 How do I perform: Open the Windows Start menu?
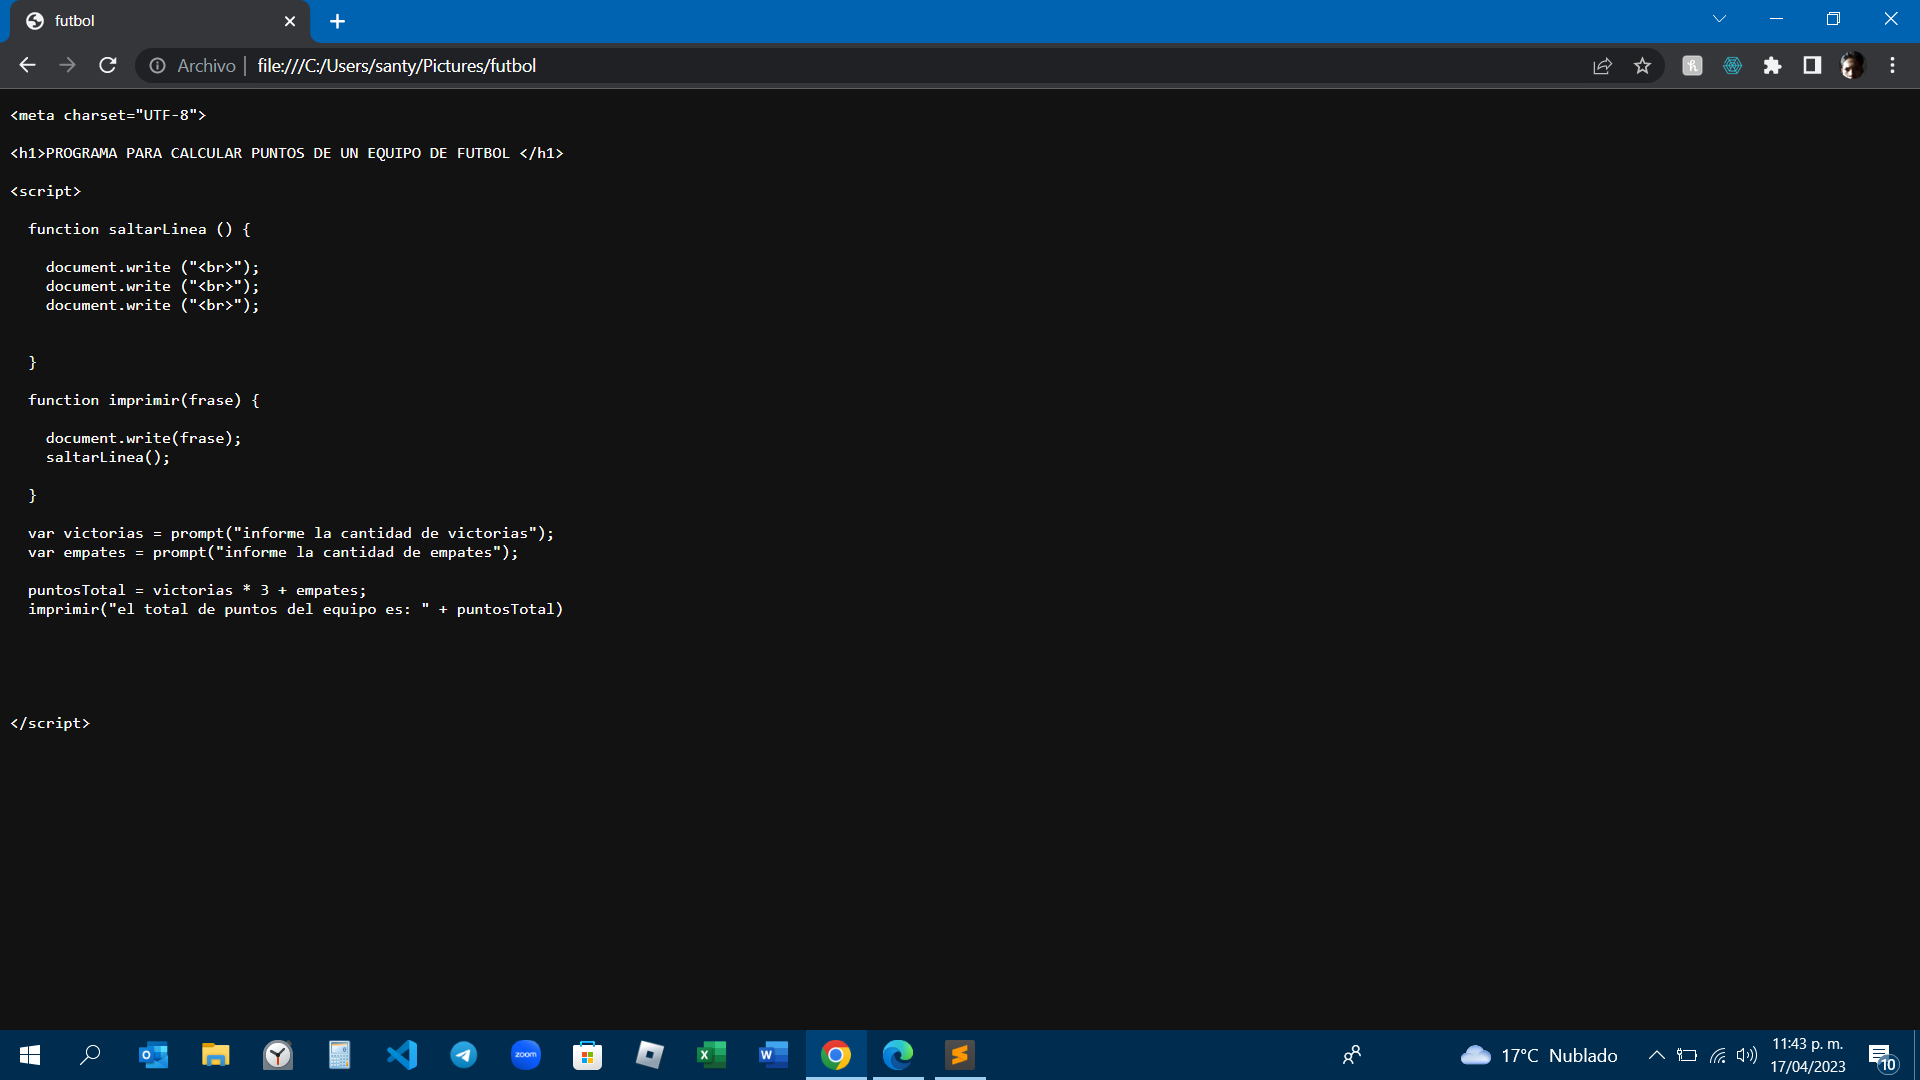30,1055
